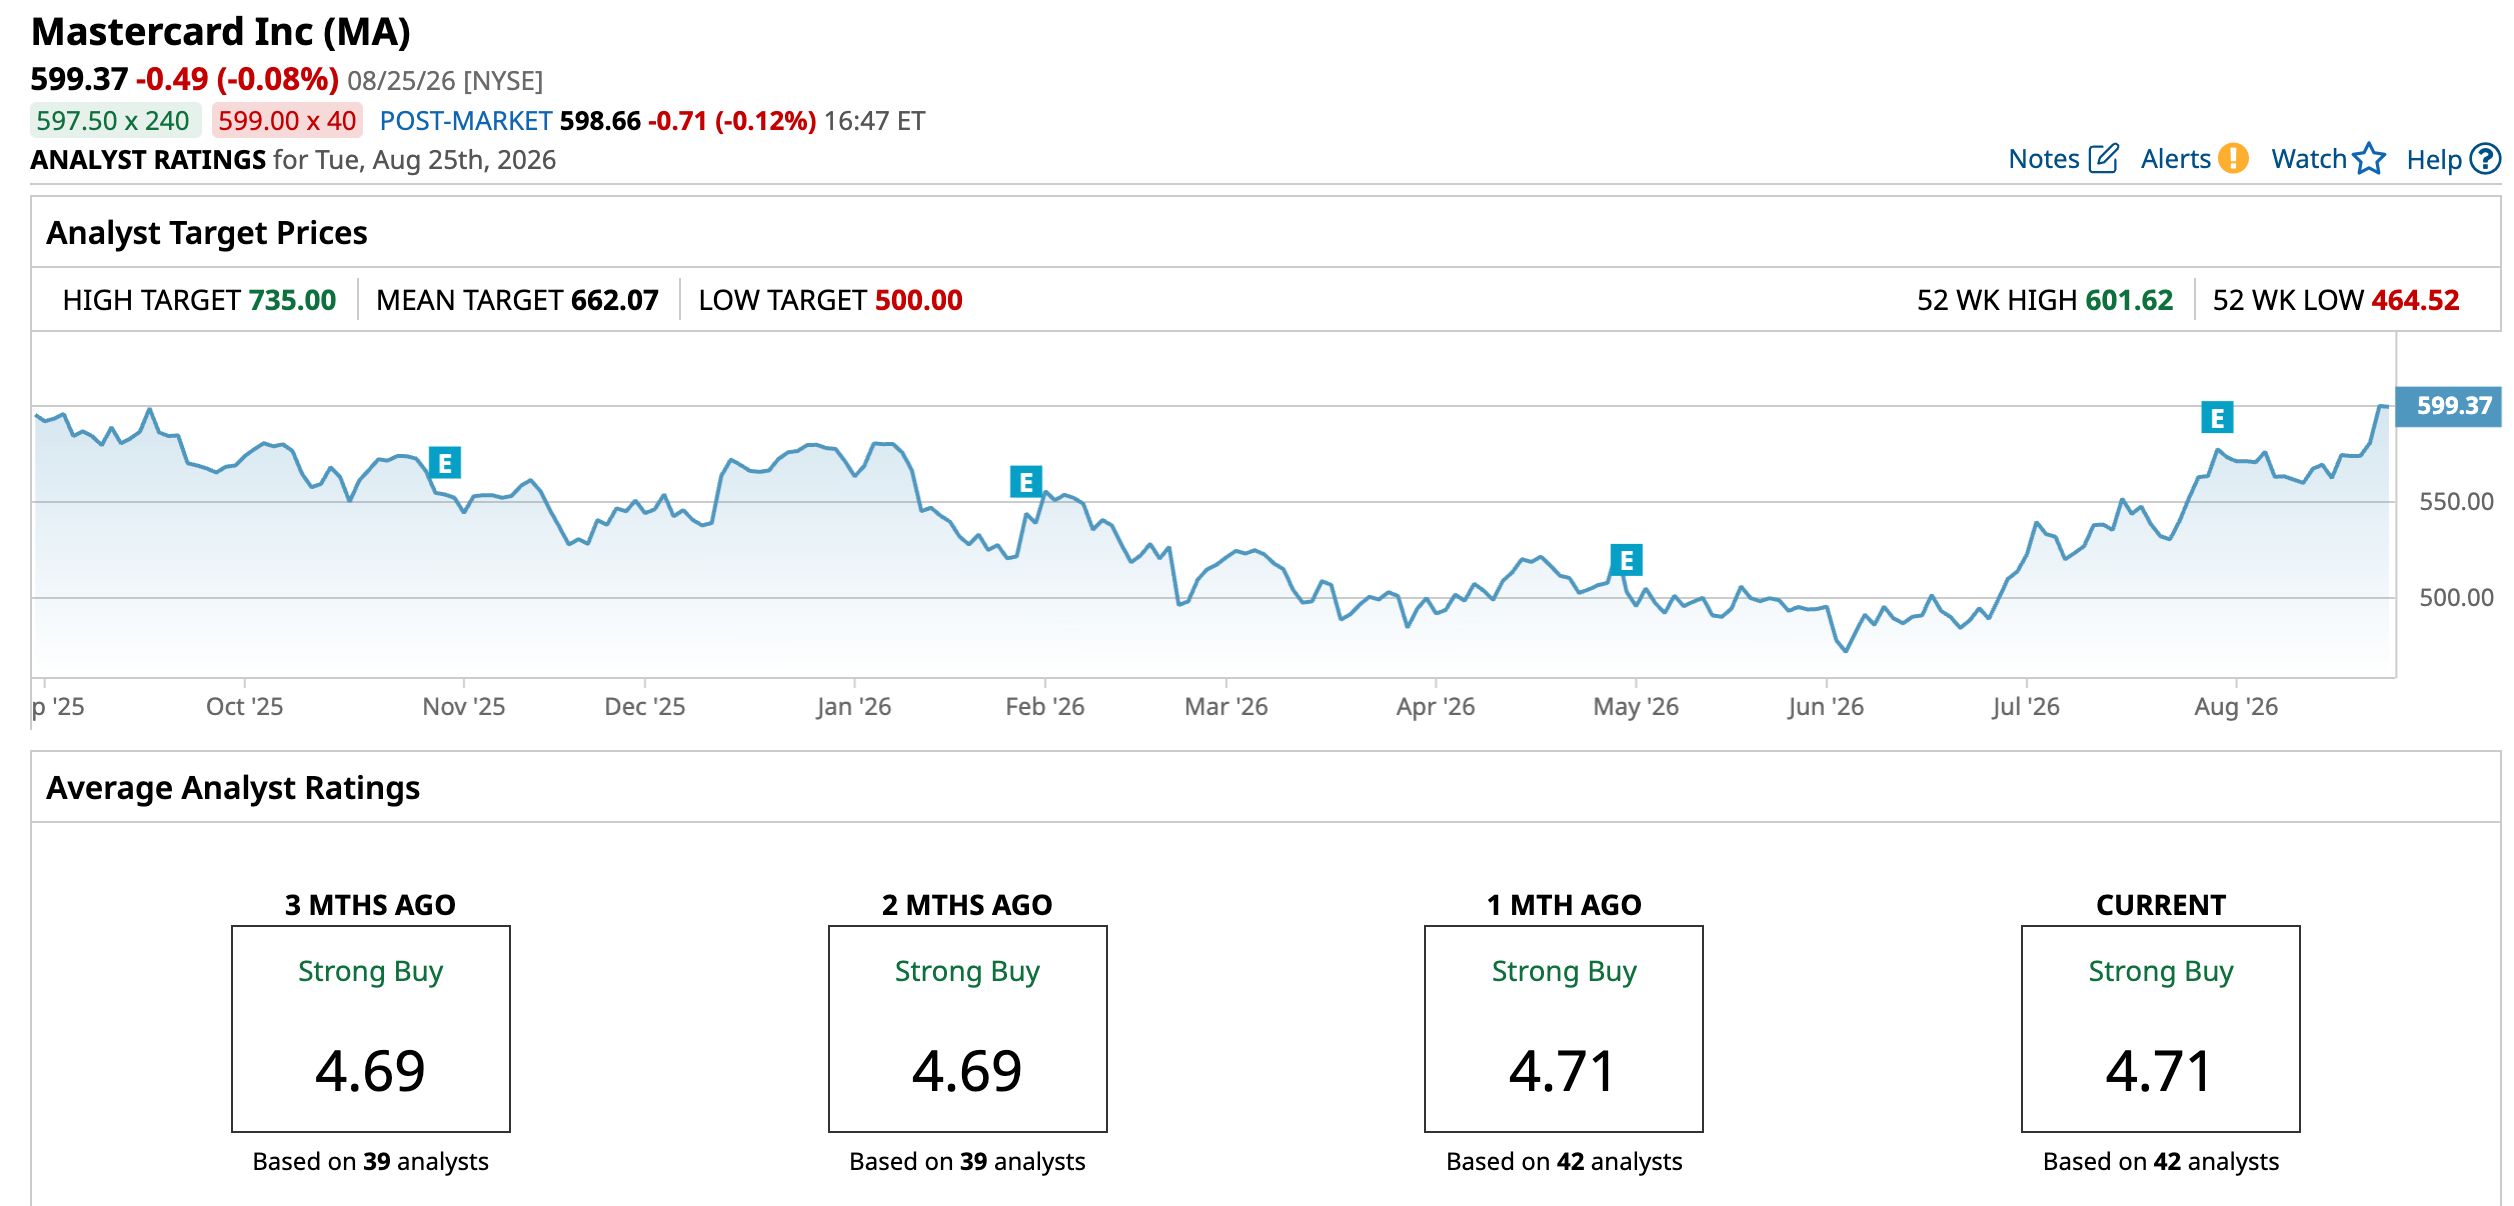Image resolution: width=2514 pixels, height=1206 pixels.
Task: Click the green bid quote 597.50 x 240
Action: 115,121
